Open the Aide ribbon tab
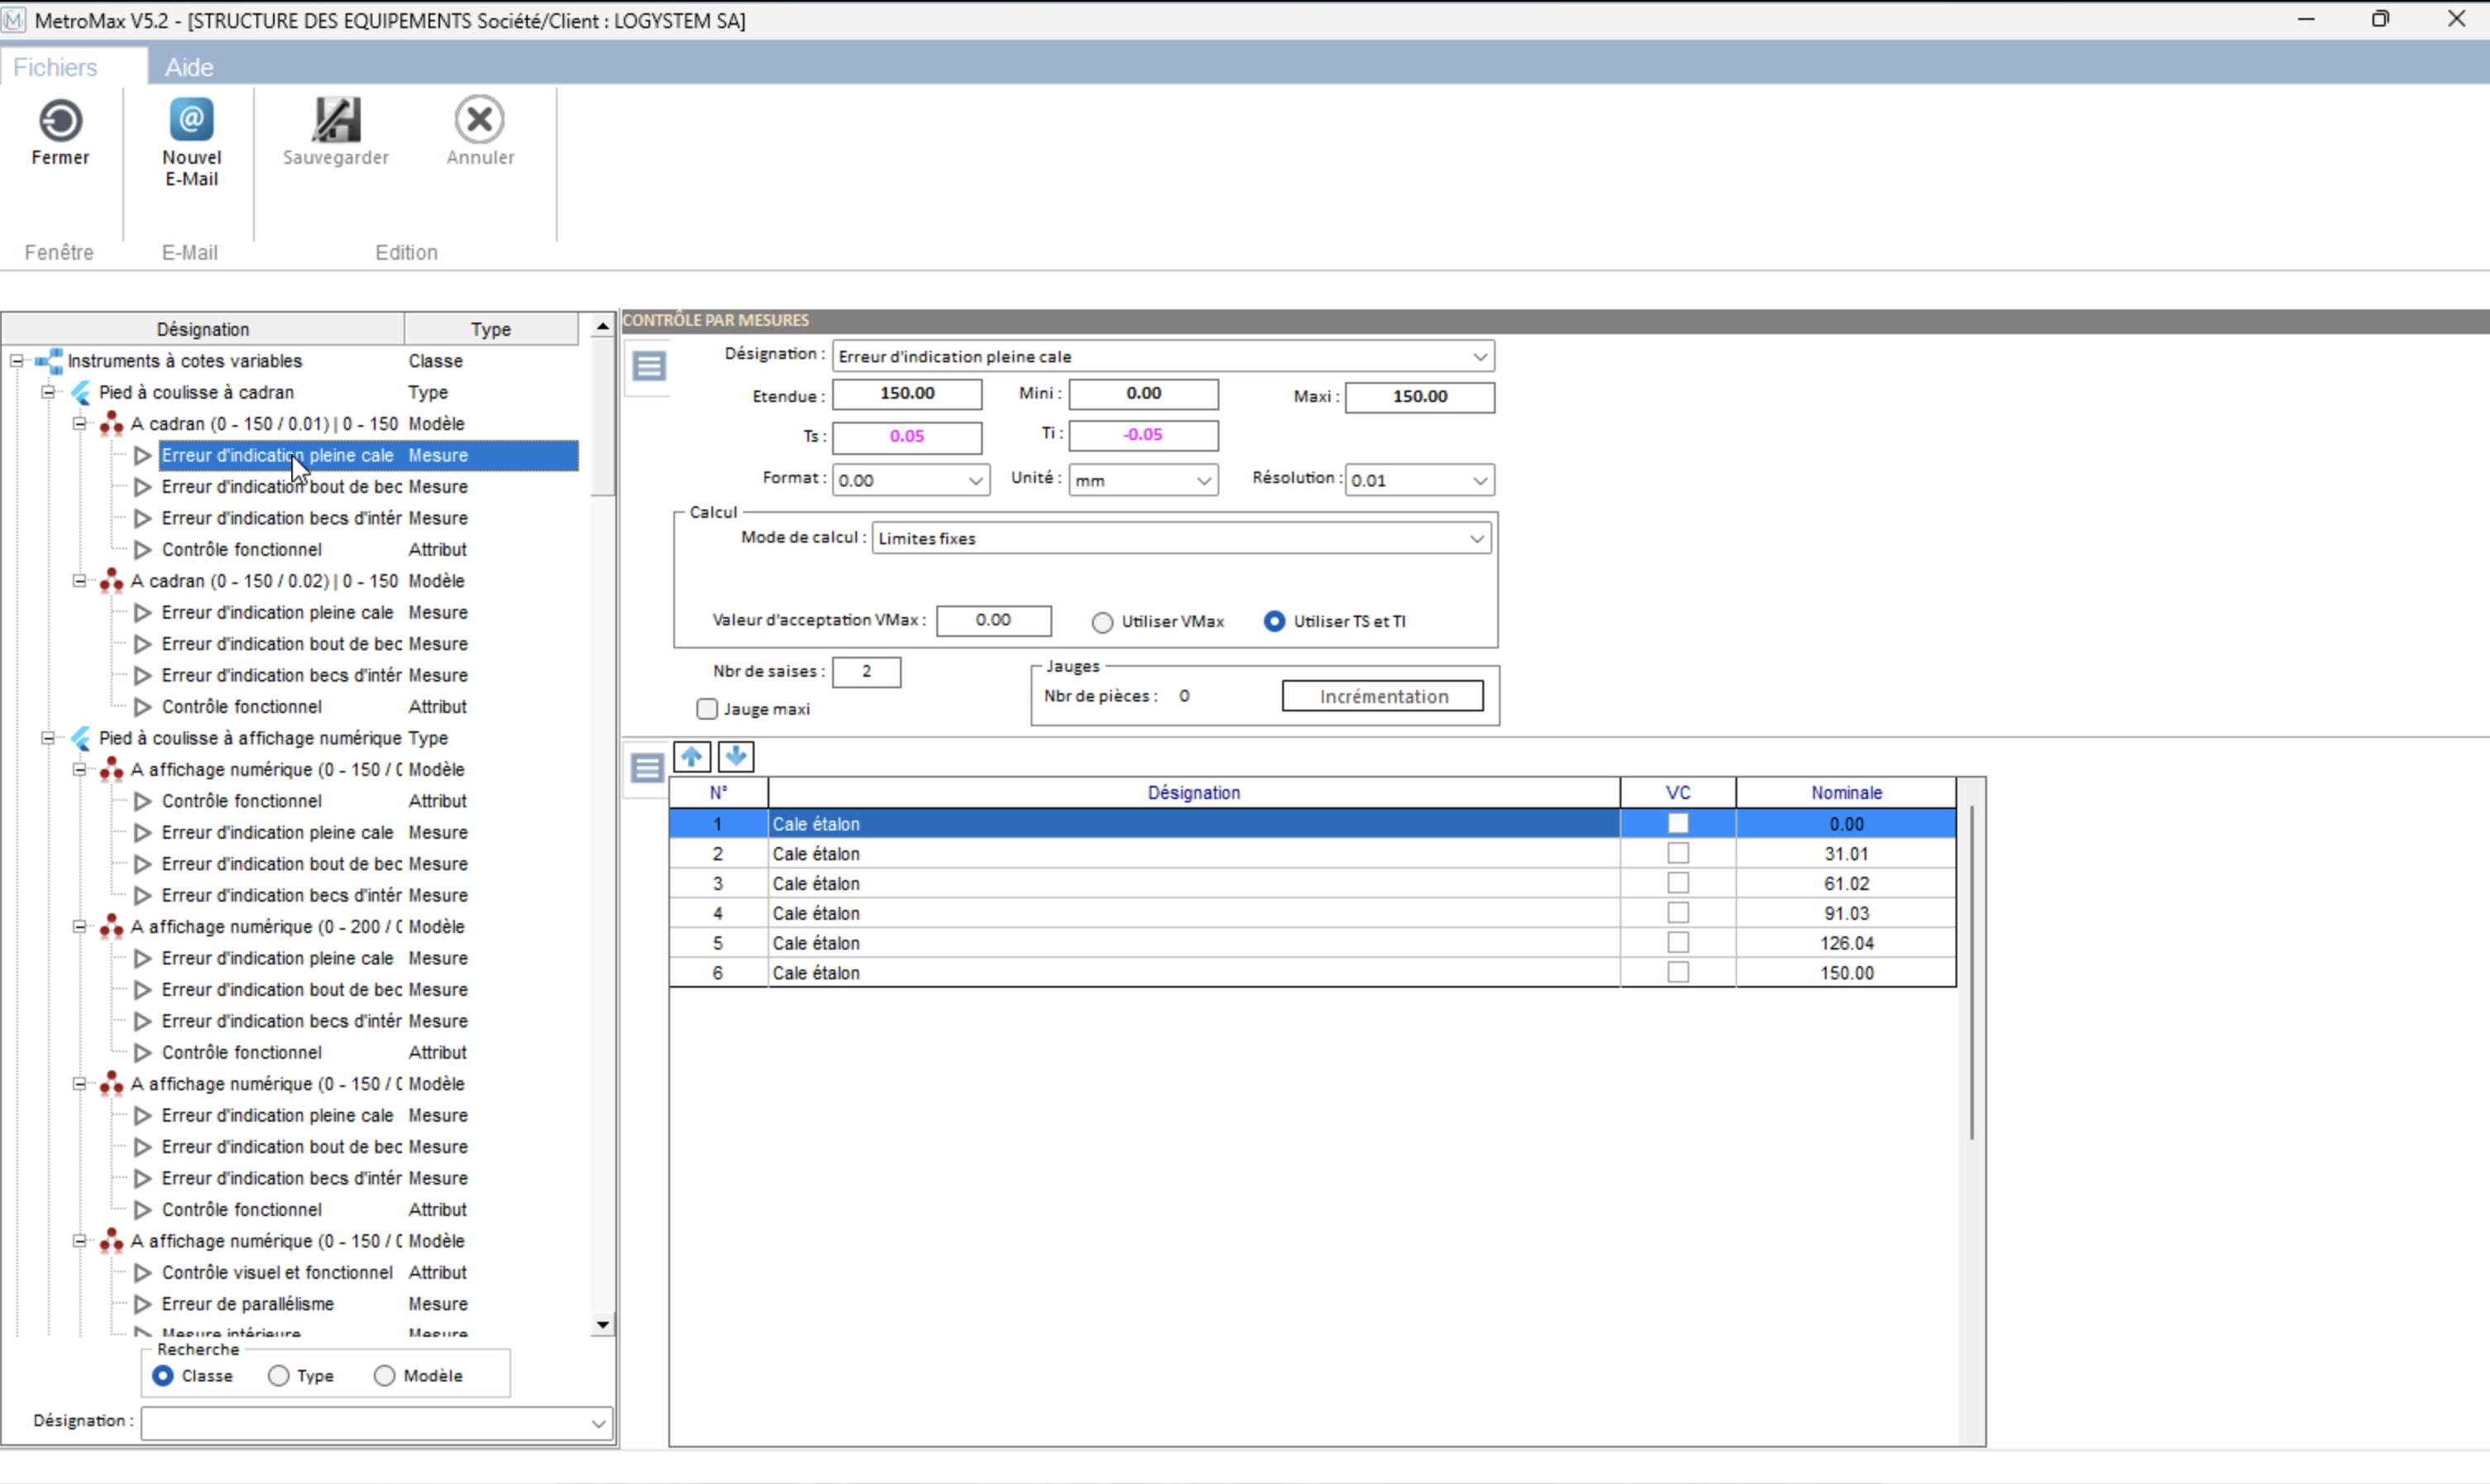This screenshot has width=2490, height=1484. 189,67
